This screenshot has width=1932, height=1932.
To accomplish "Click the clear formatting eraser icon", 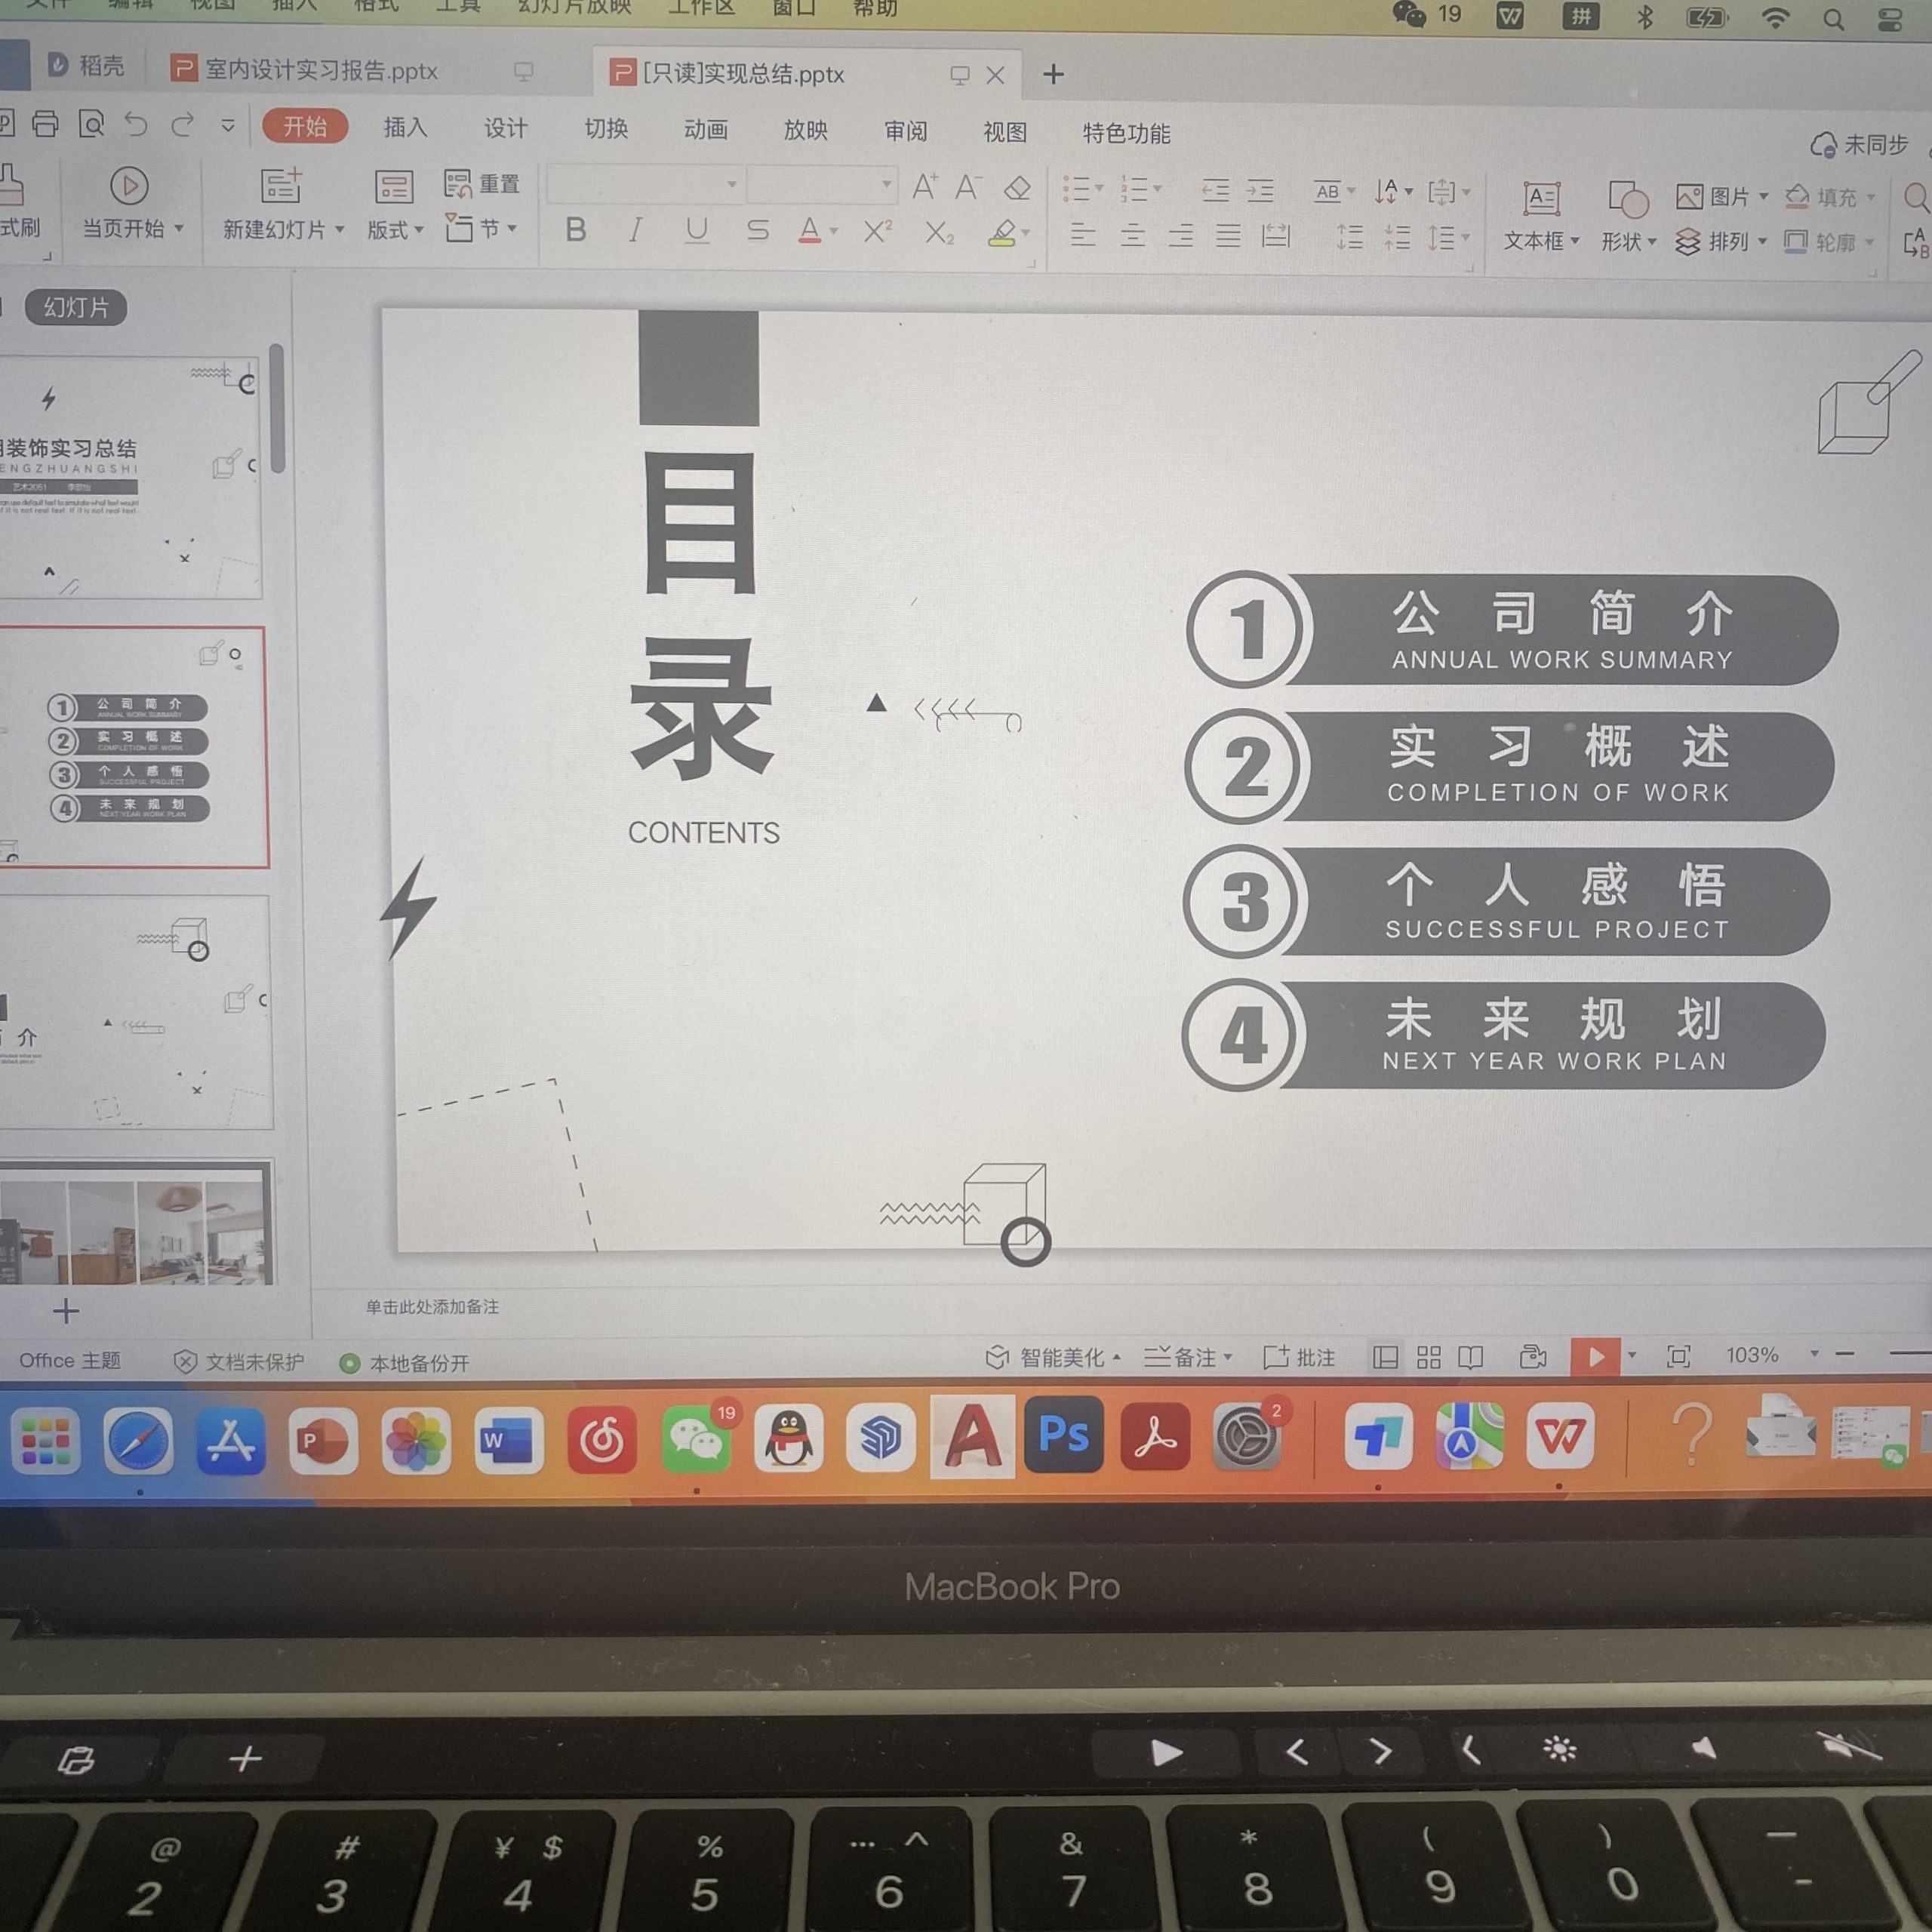I will 1017,187.
